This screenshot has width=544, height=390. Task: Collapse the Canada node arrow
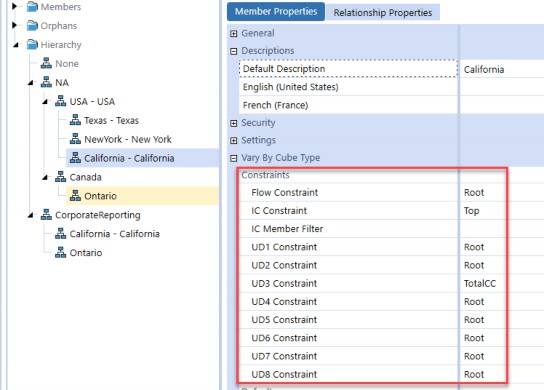point(45,177)
